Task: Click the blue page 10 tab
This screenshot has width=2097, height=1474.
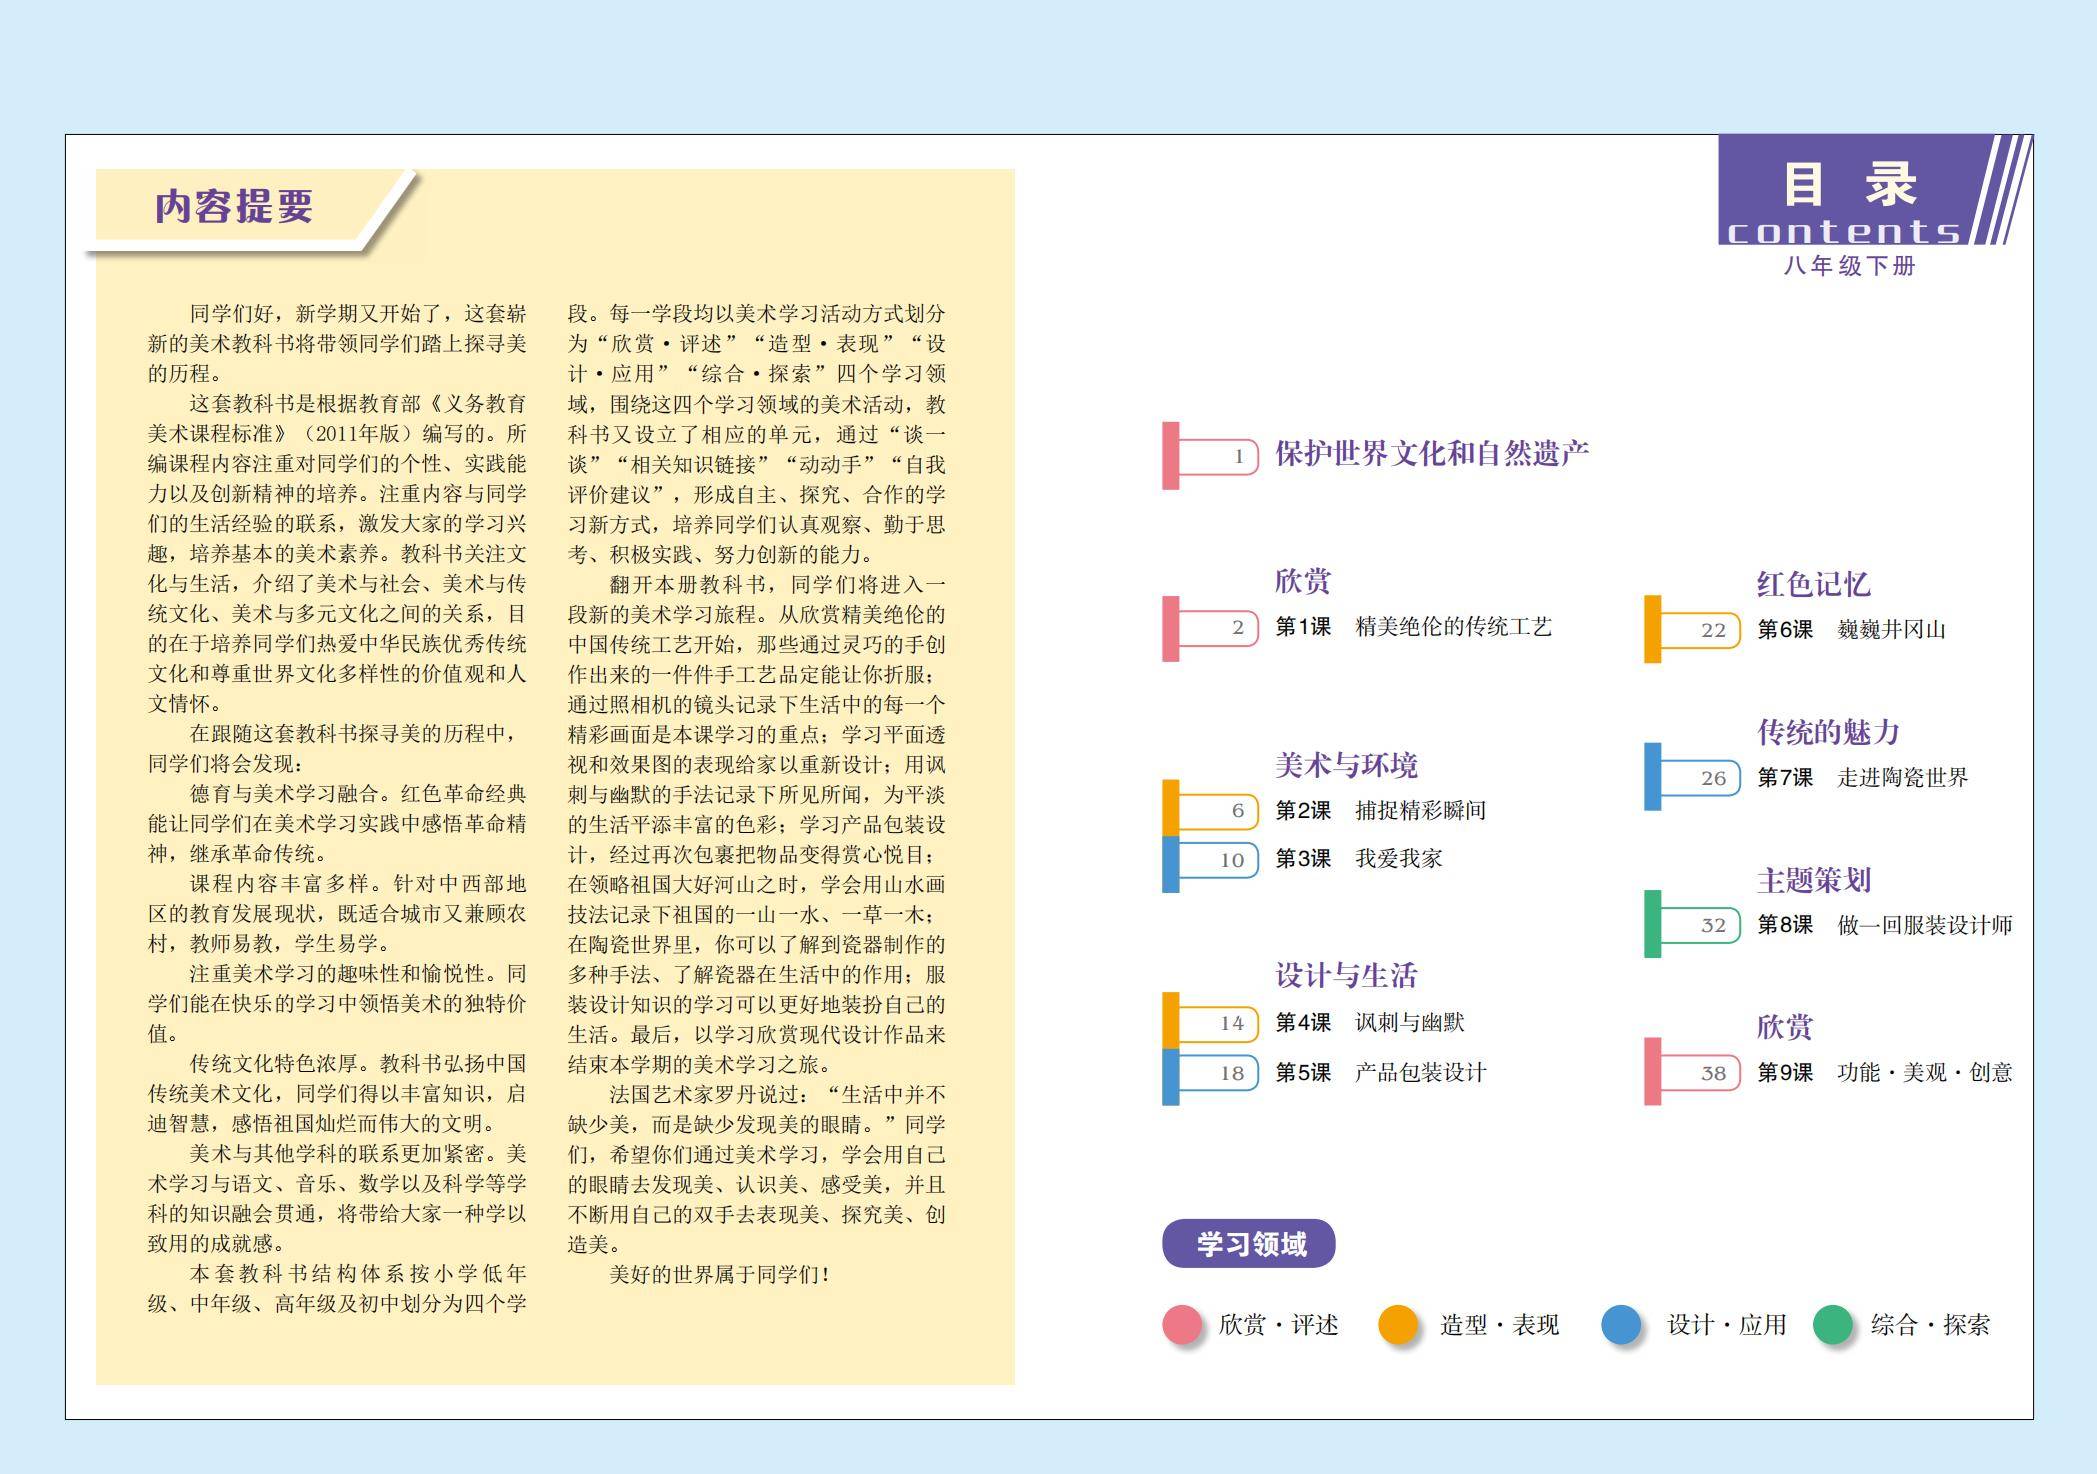Action: (x=1218, y=860)
